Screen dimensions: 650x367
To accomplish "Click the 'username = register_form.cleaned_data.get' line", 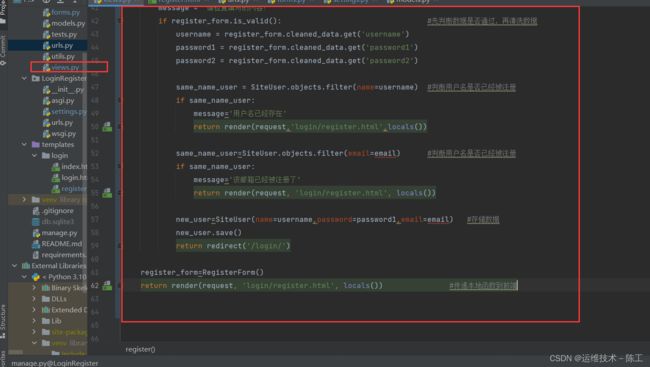I will pos(292,34).
